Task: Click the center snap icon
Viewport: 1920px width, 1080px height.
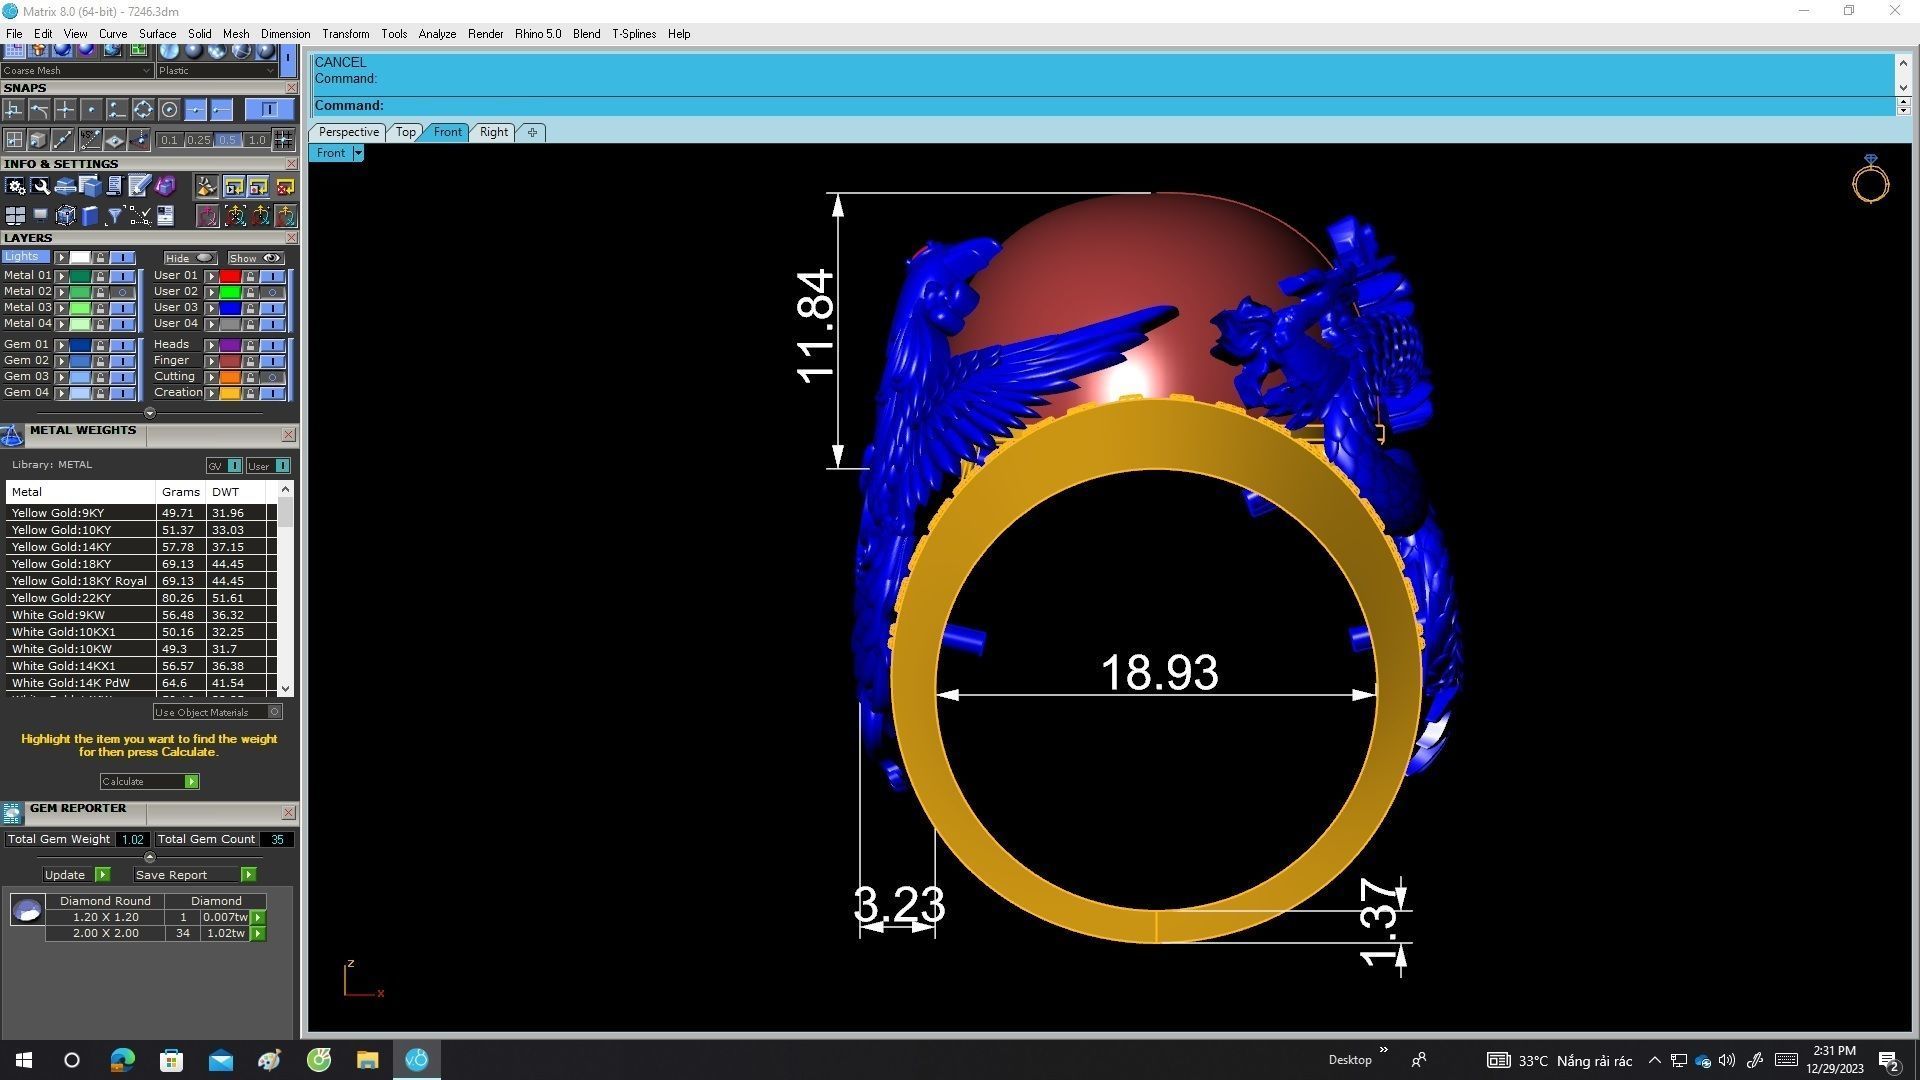Action: (x=169, y=110)
